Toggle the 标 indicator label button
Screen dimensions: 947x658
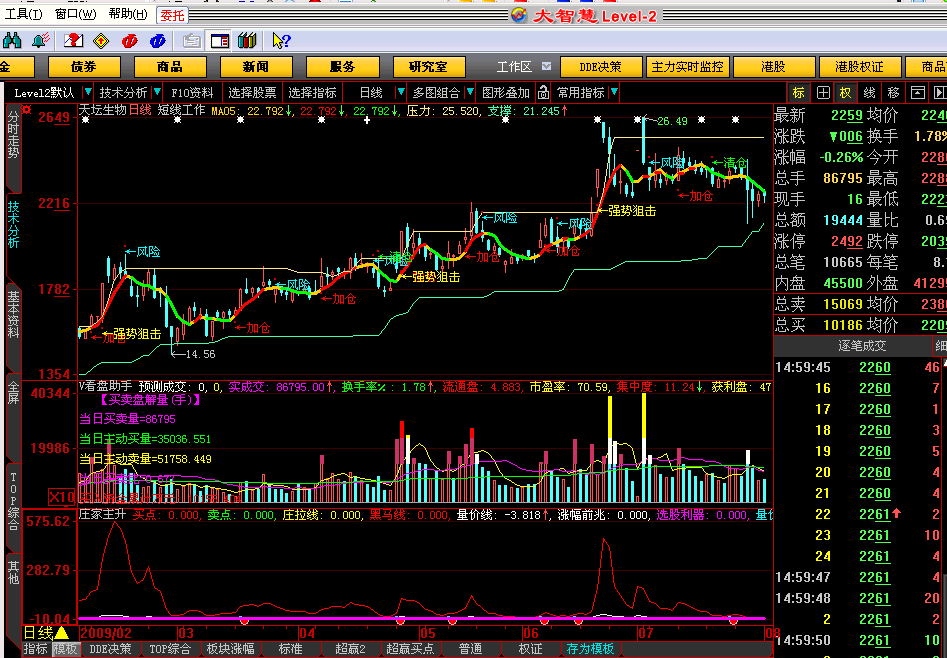798,92
